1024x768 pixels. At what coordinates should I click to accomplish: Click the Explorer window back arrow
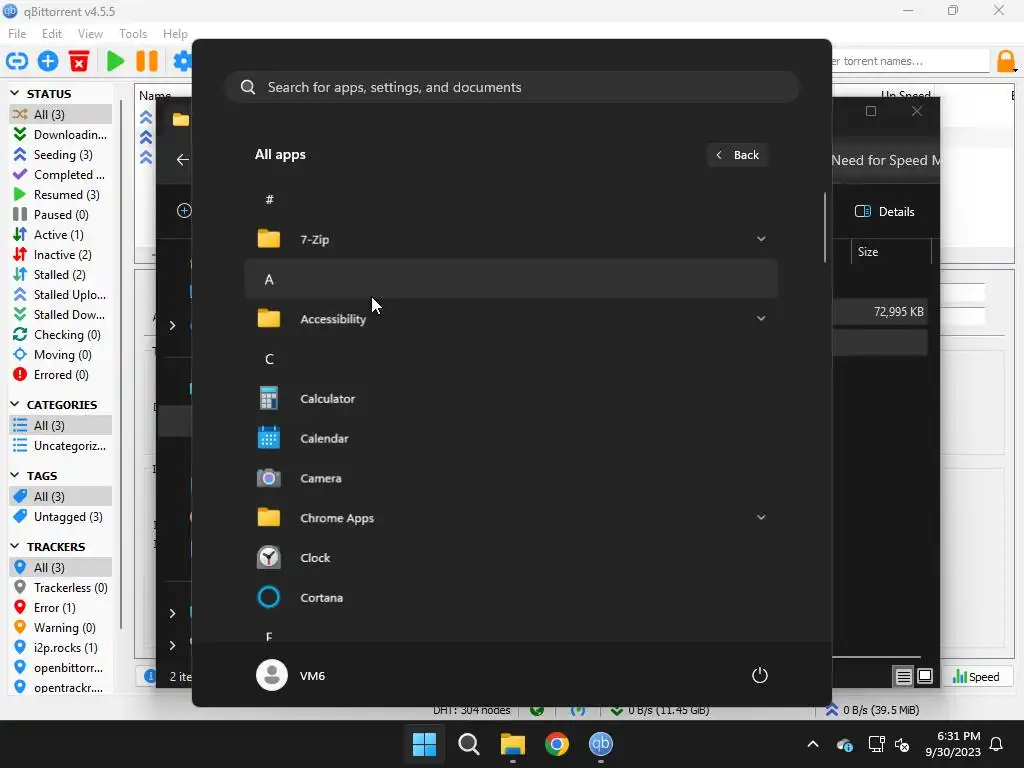(182, 159)
